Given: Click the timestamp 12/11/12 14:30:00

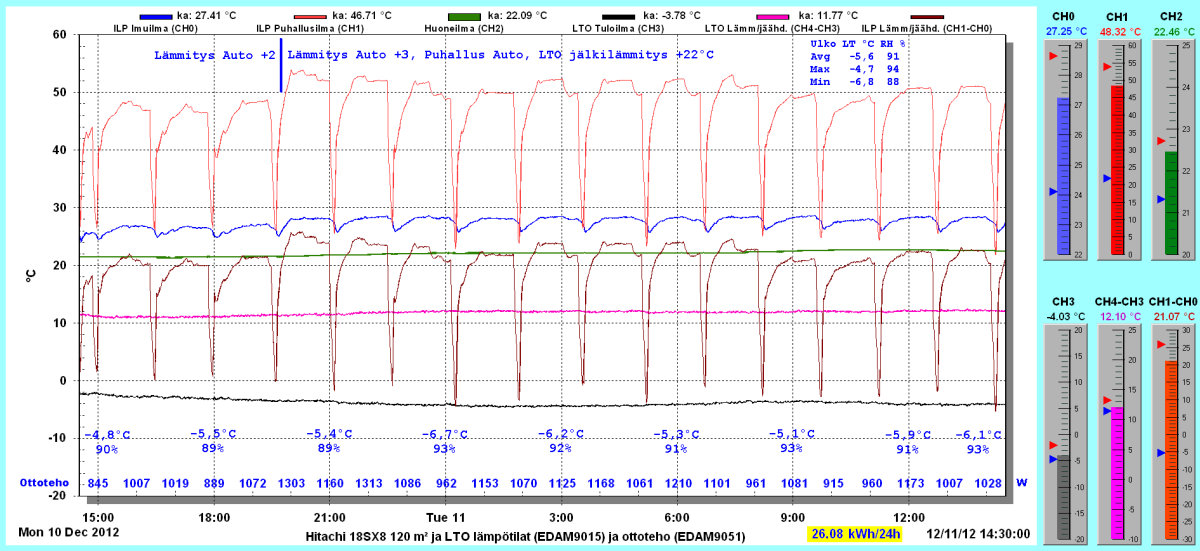Looking at the screenshot, I should point(979,533).
